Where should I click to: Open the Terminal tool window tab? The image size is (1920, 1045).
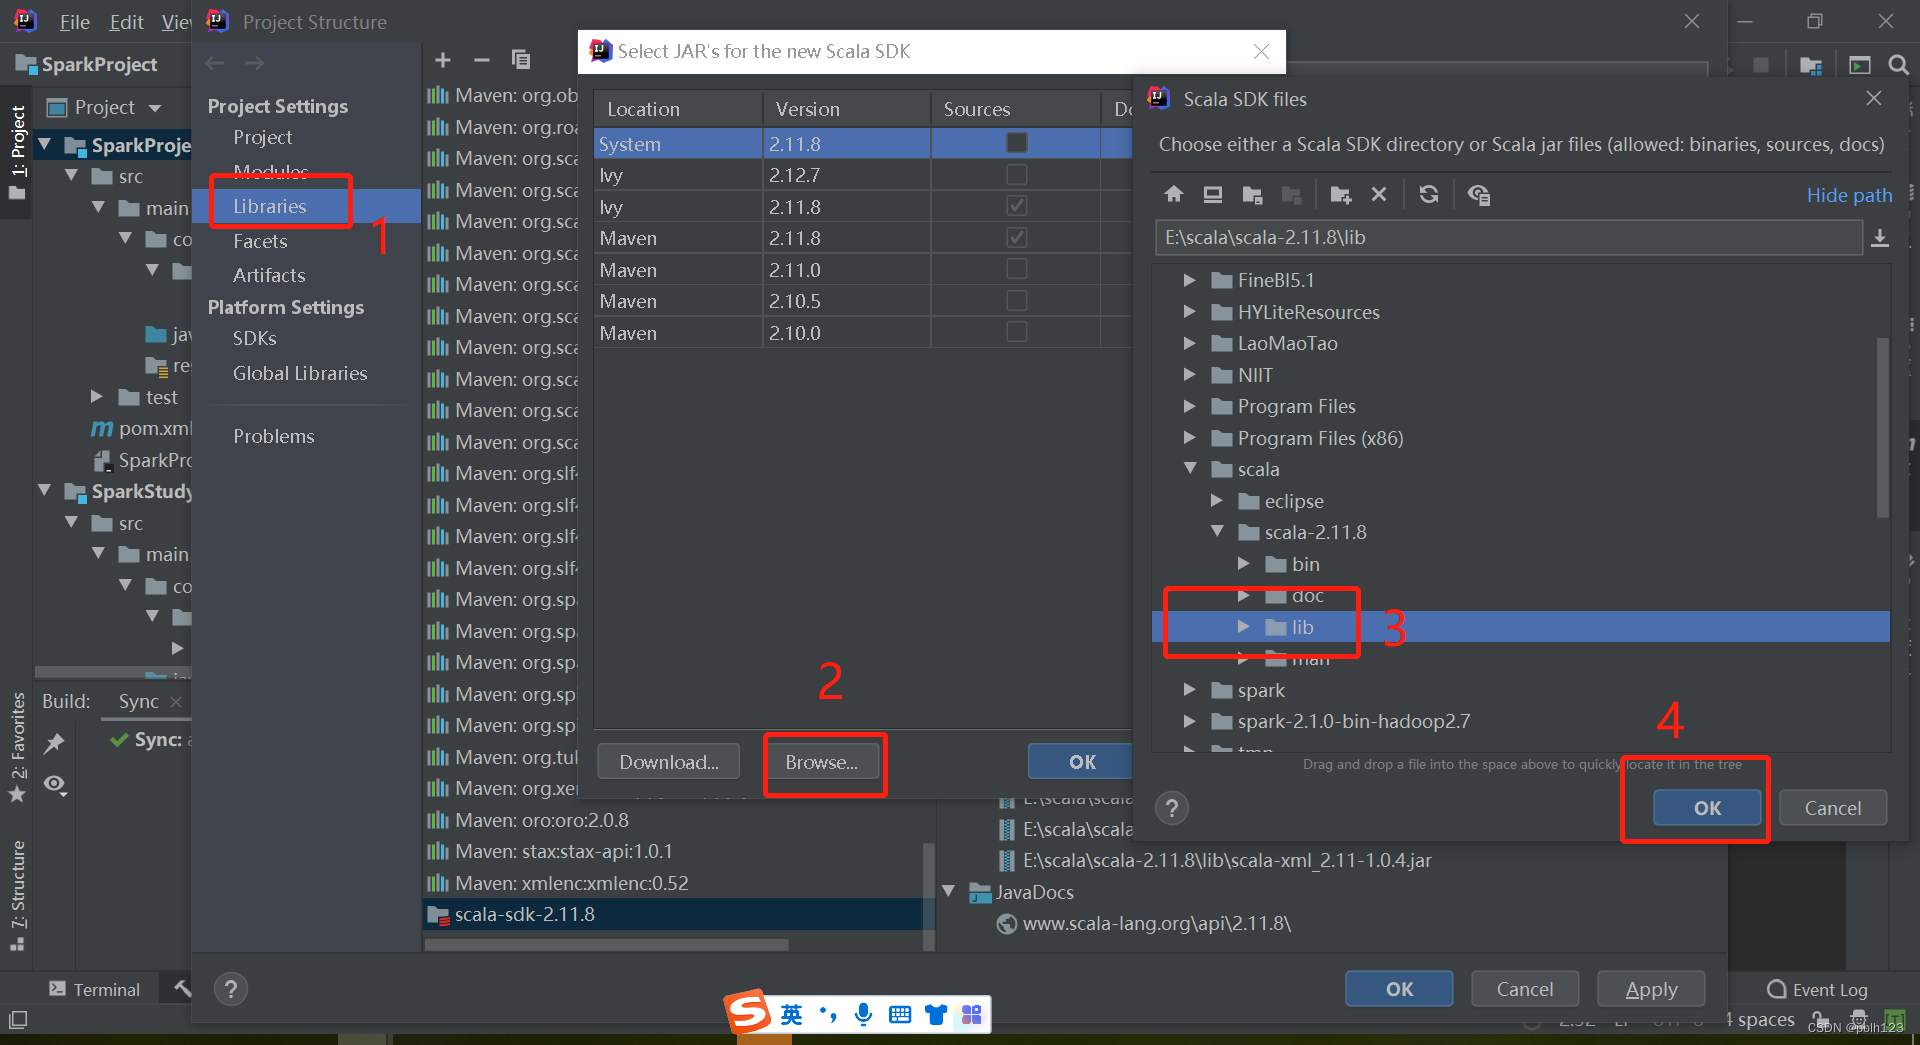[95, 989]
